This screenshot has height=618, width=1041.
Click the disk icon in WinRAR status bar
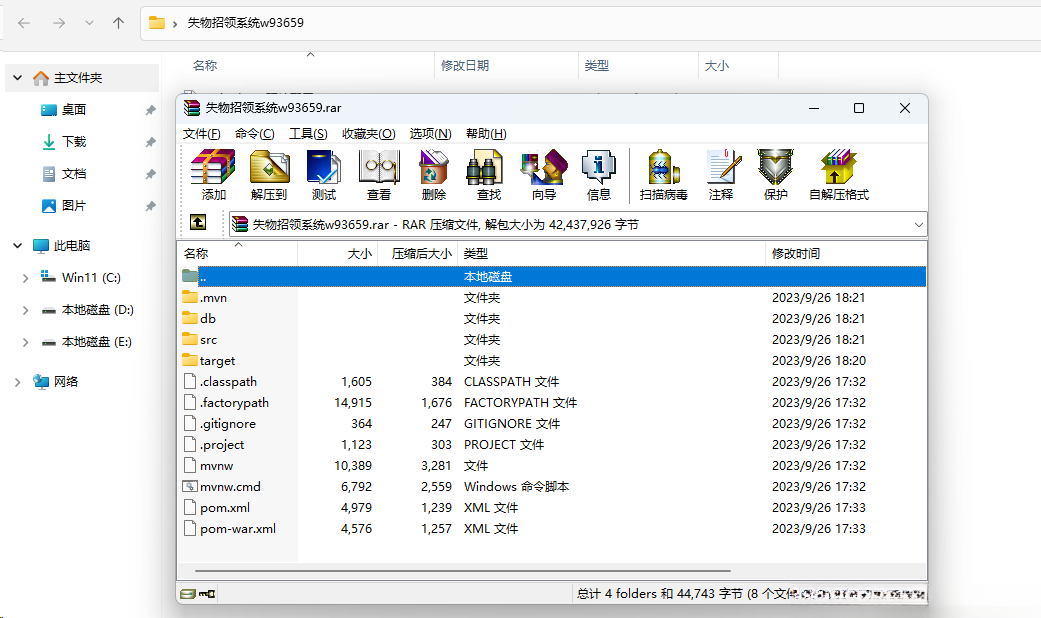(188, 593)
